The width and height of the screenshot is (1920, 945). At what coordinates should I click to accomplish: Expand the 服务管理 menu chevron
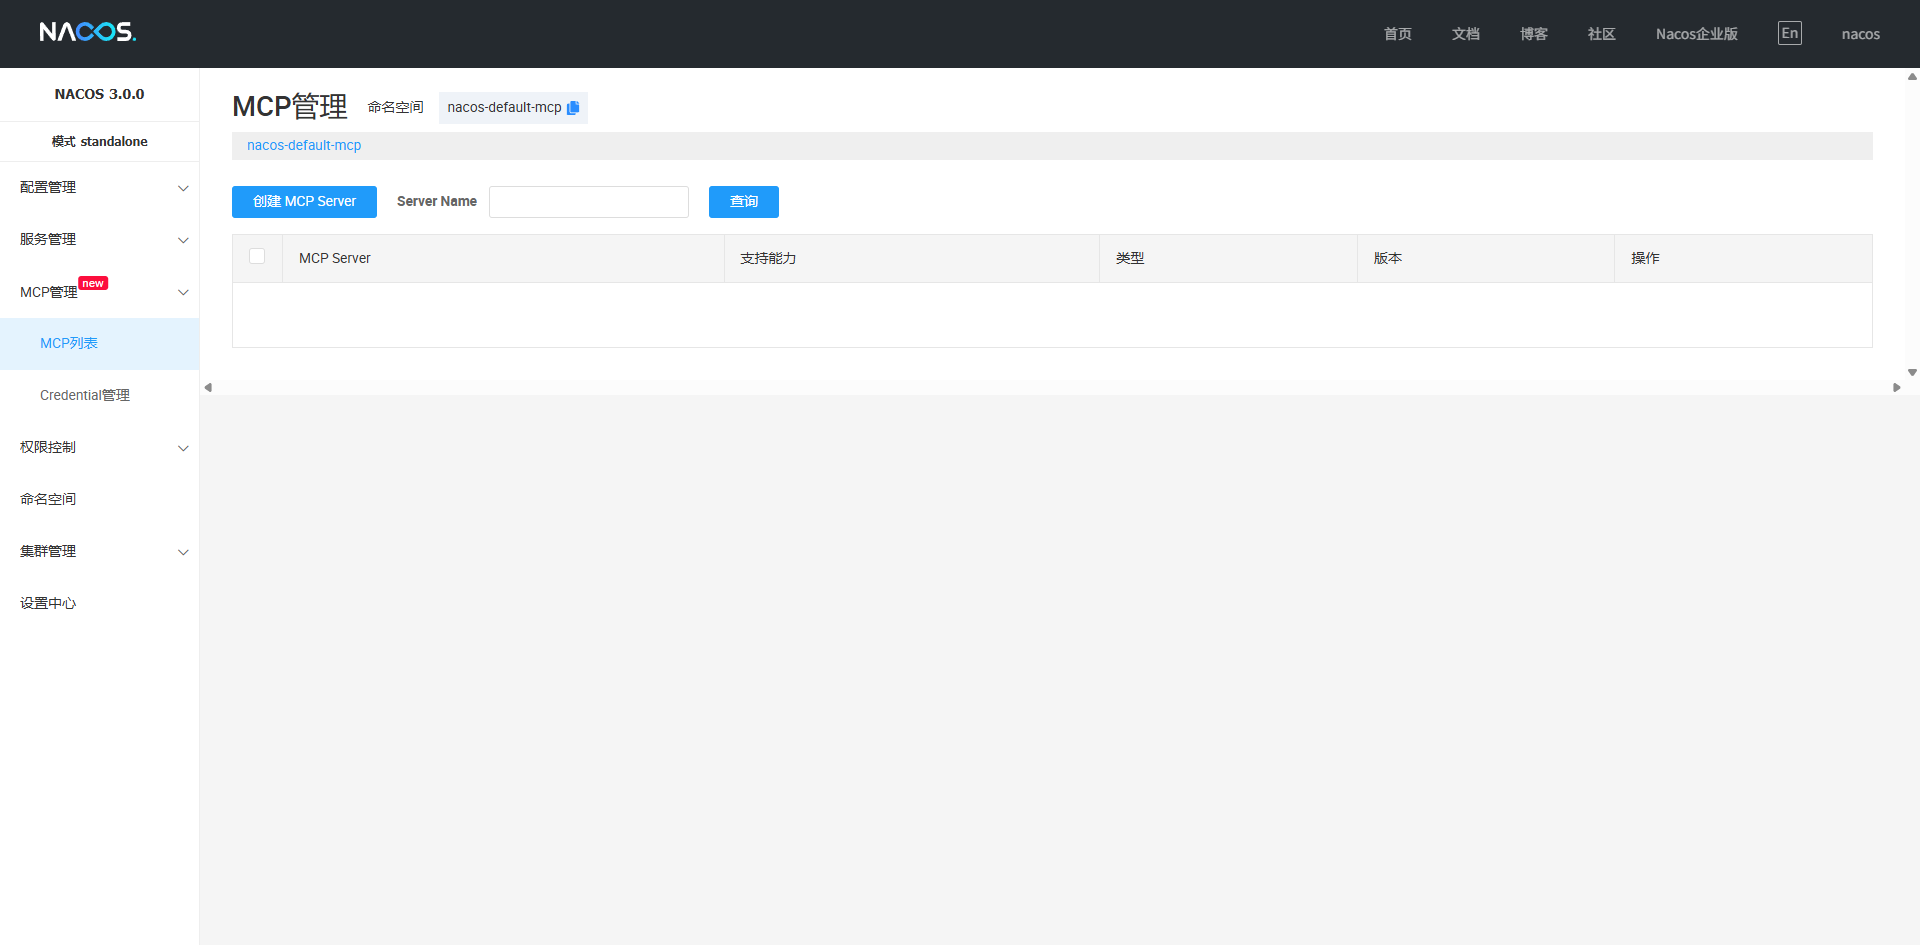tap(183, 240)
